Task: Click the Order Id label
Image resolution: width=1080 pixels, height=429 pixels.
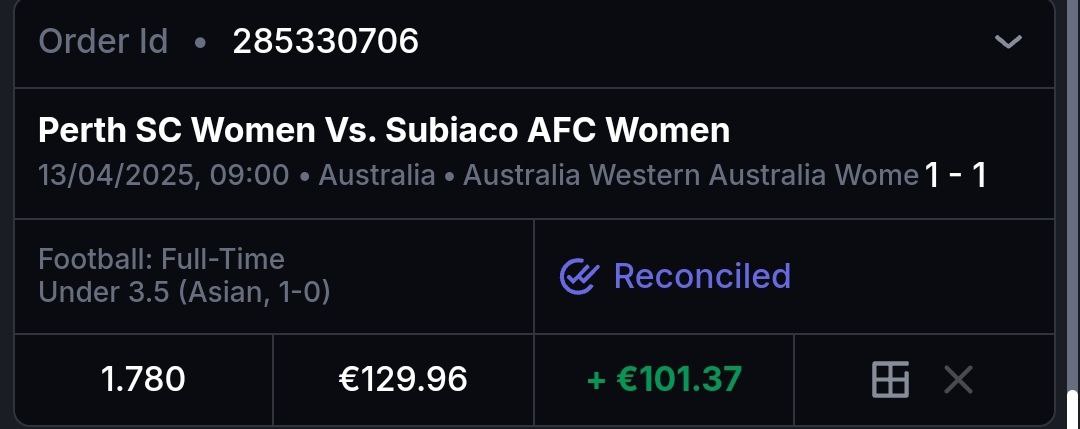Action: point(103,42)
